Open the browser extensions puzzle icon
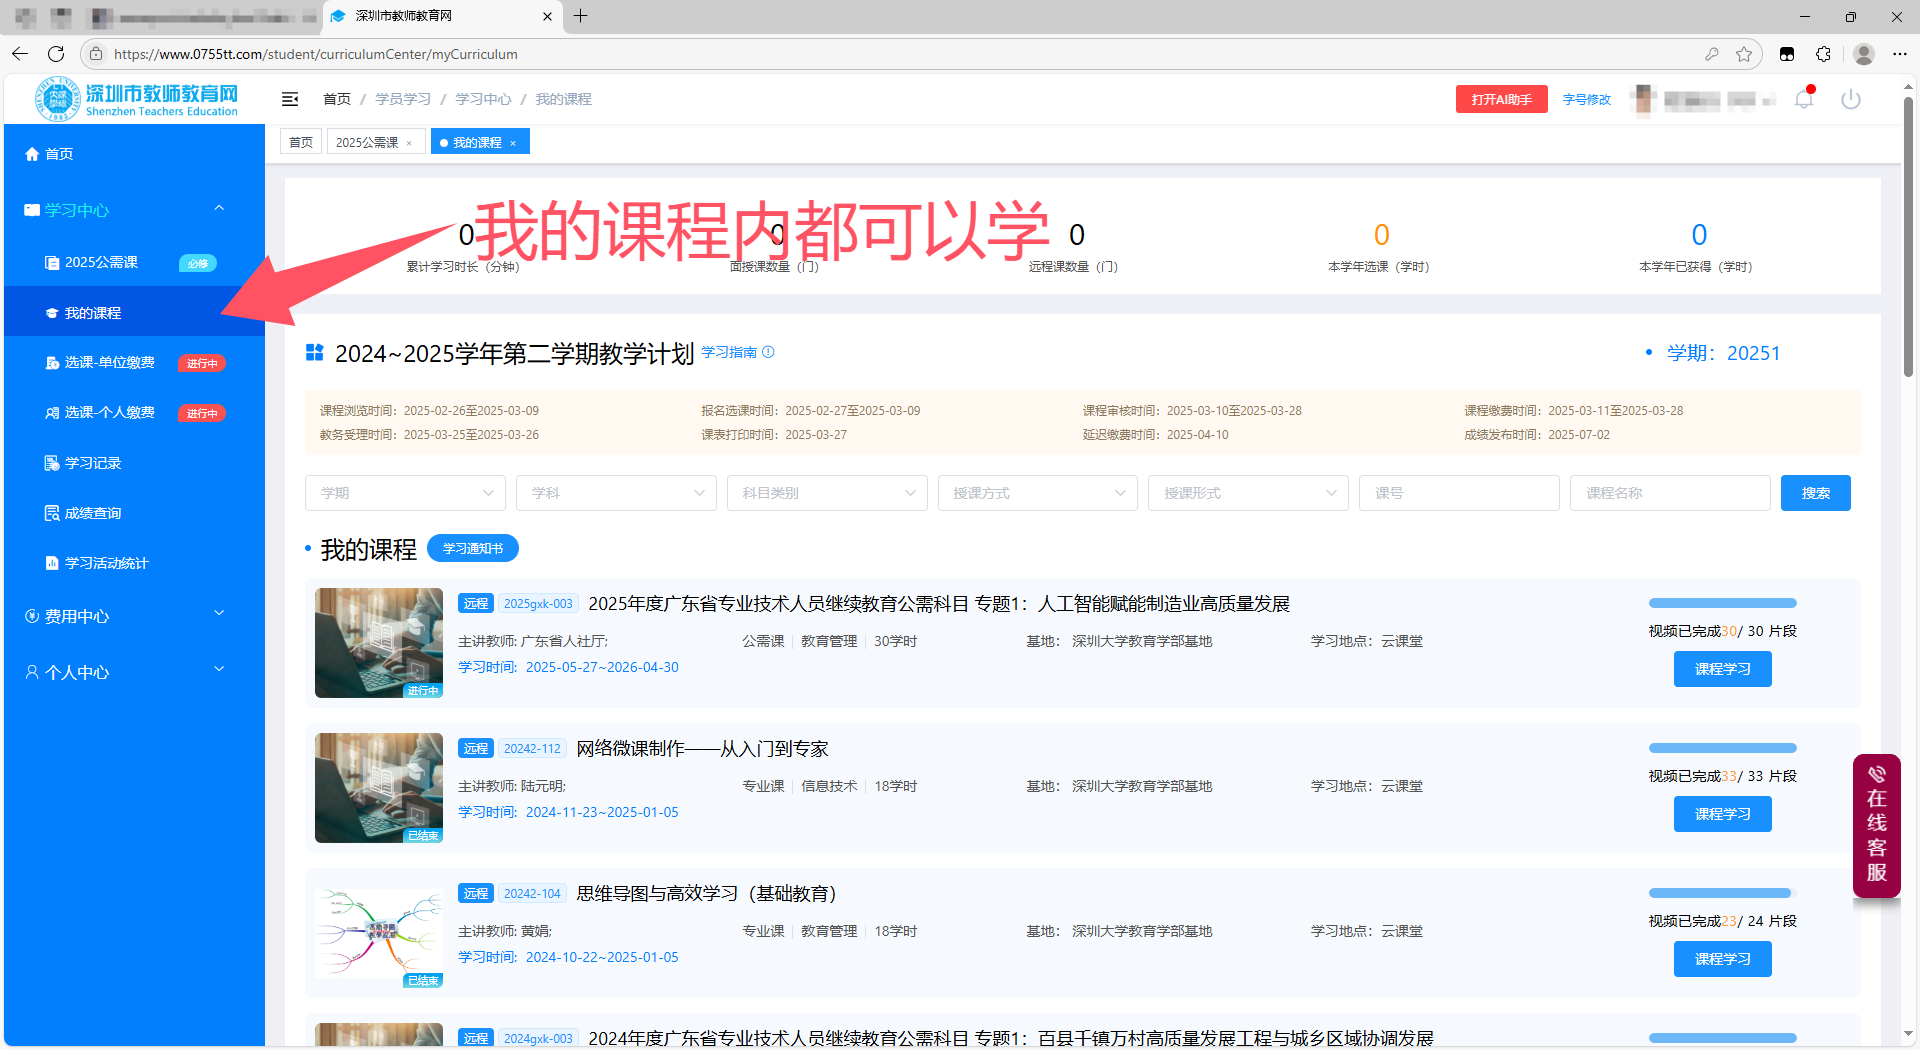Viewport: 1920px width, 1050px height. [1824, 54]
